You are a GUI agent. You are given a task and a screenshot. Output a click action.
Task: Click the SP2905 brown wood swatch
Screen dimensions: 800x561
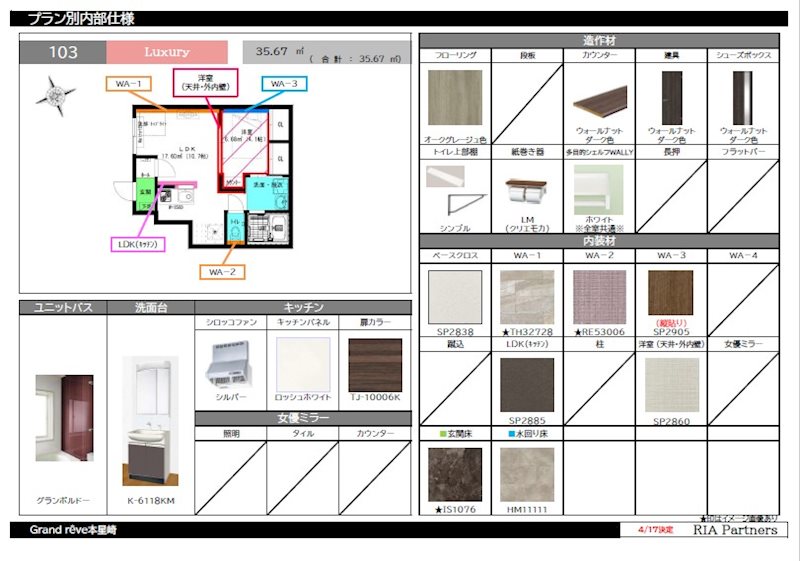[670, 293]
